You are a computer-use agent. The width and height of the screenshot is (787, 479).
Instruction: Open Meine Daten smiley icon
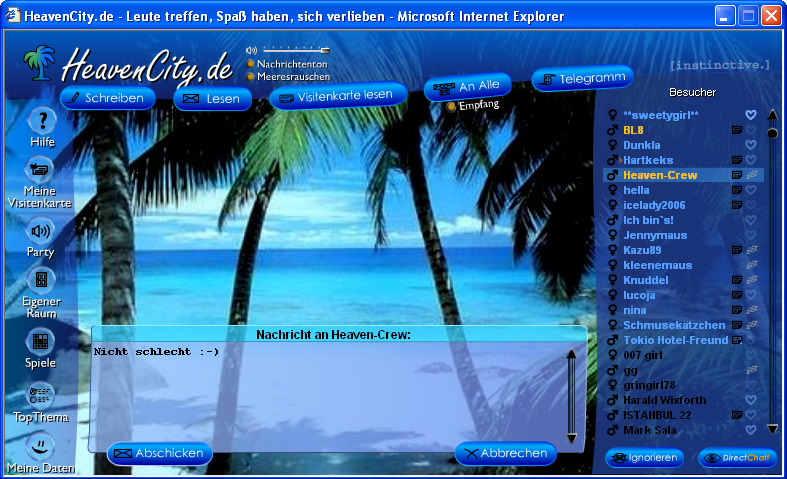(40, 446)
